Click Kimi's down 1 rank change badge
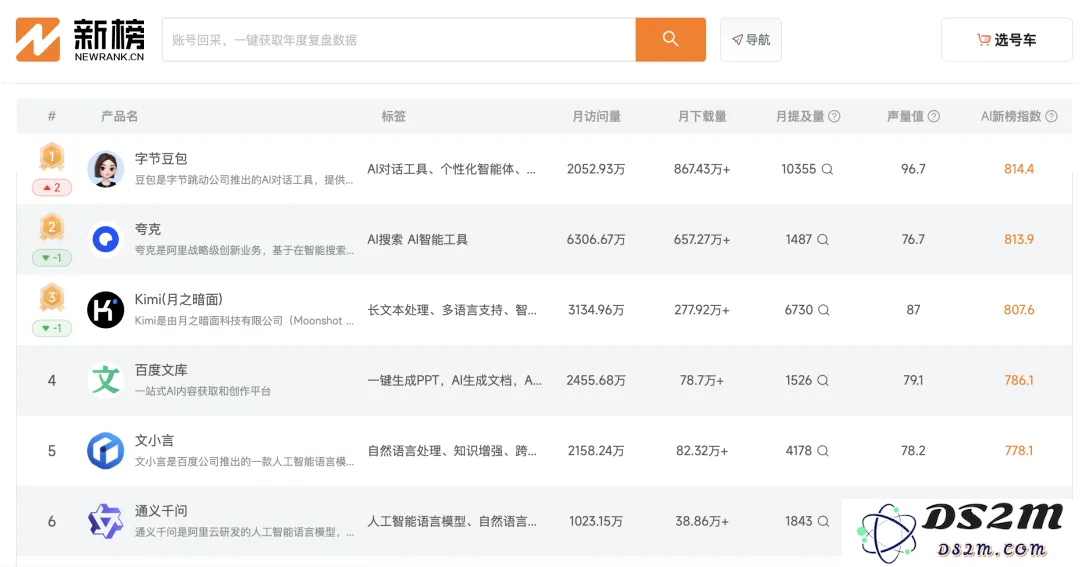This screenshot has width=1080, height=567. pyautogui.click(x=52, y=328)
